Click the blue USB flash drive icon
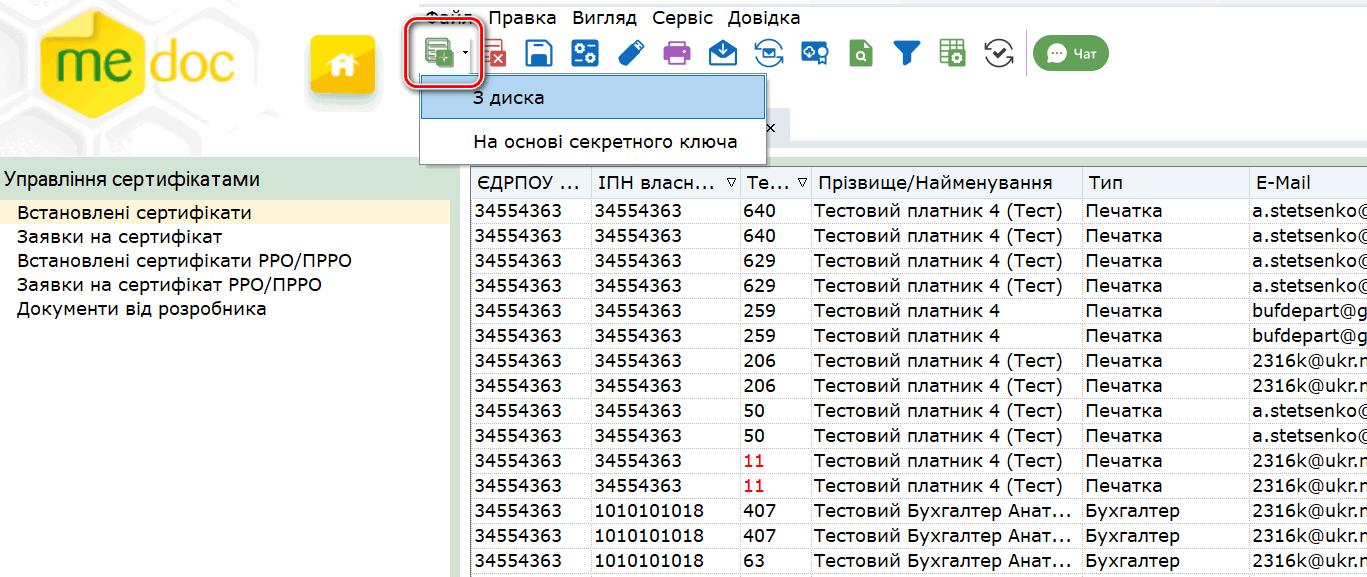1367x577 pixels. [x=631, y=53]
